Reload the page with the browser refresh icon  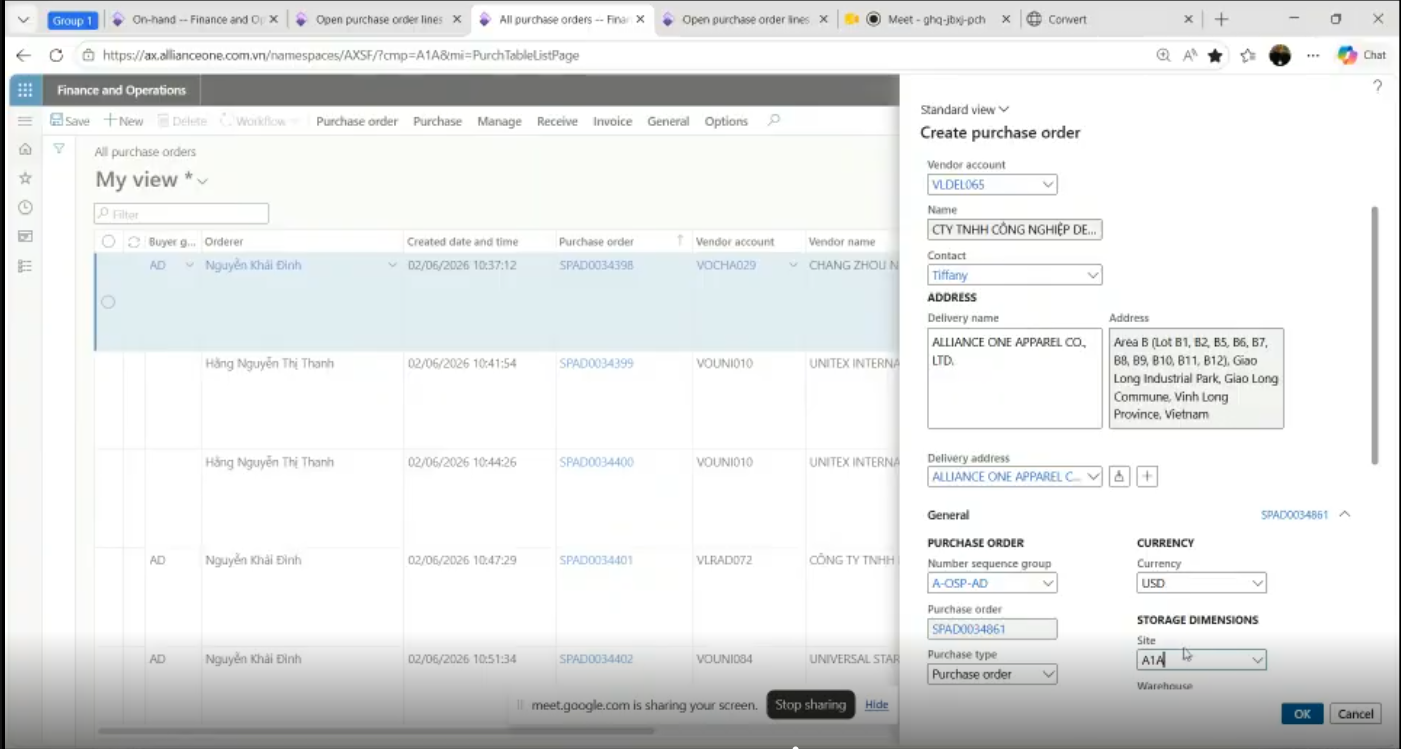click(56, 56)
